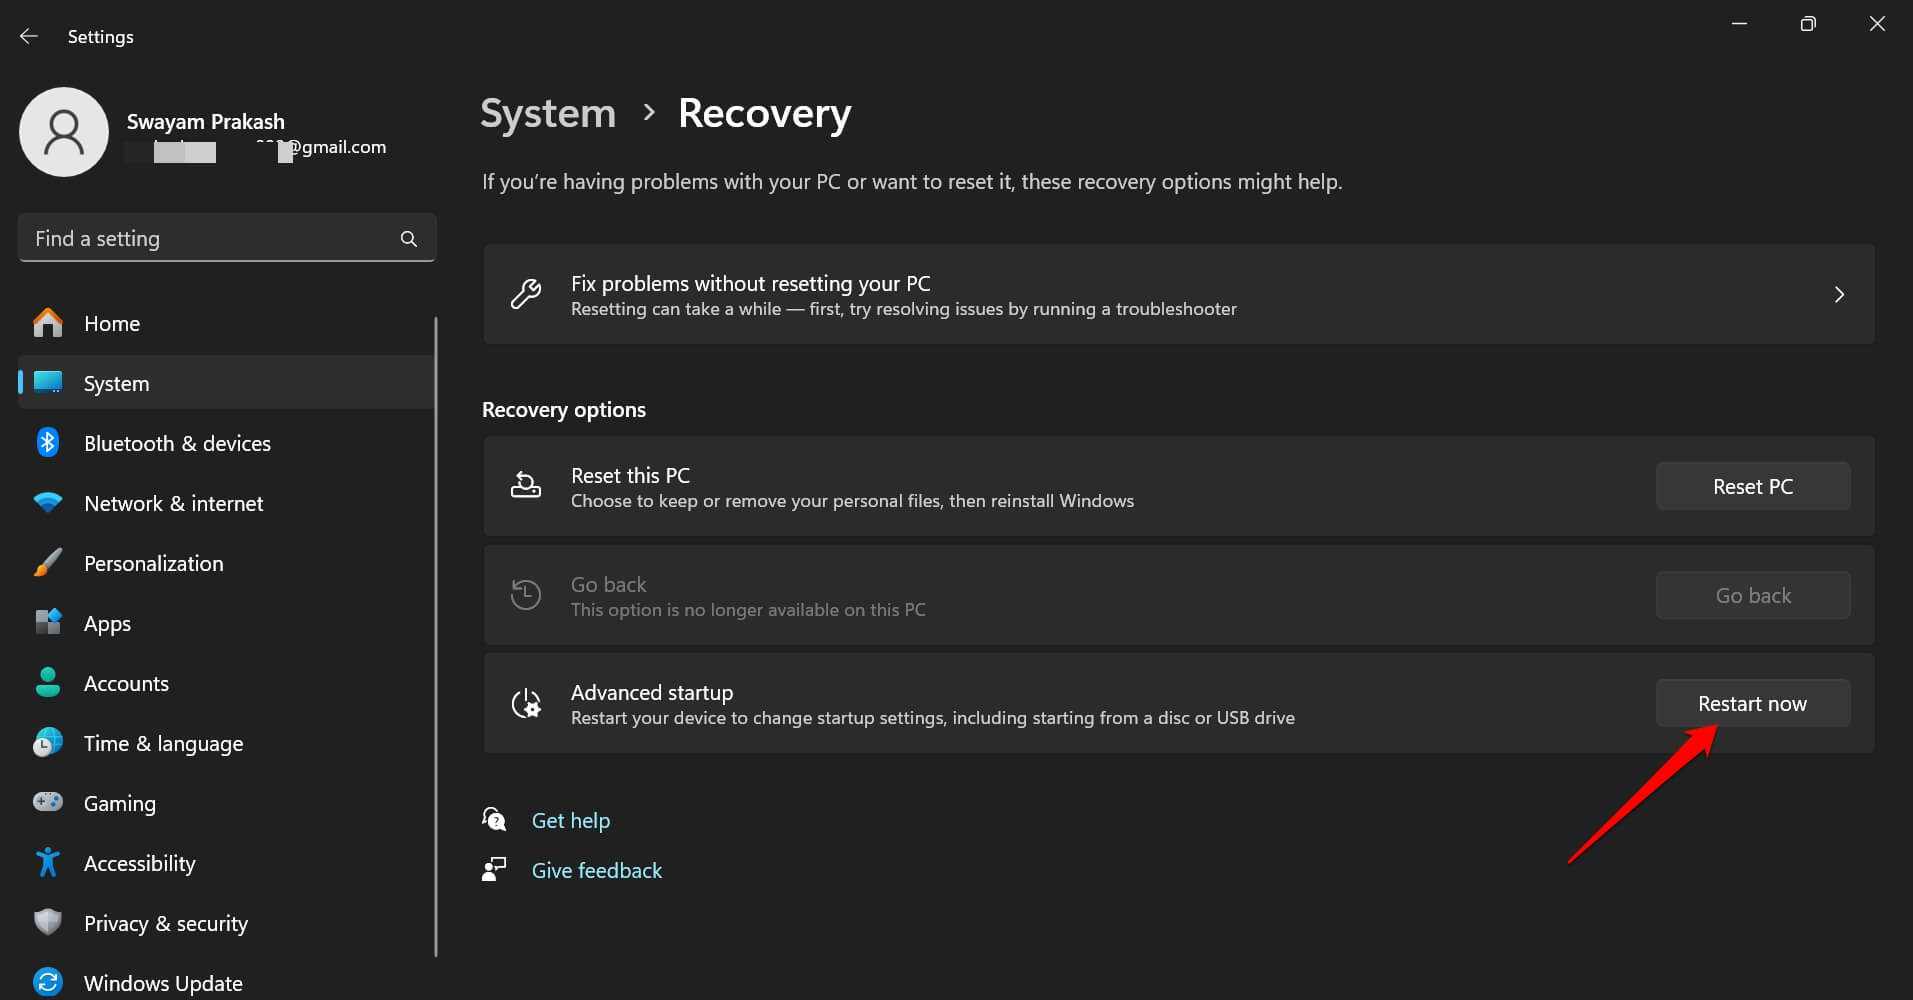
Task: Select the System sidebar label
Action: coord(117,383)
